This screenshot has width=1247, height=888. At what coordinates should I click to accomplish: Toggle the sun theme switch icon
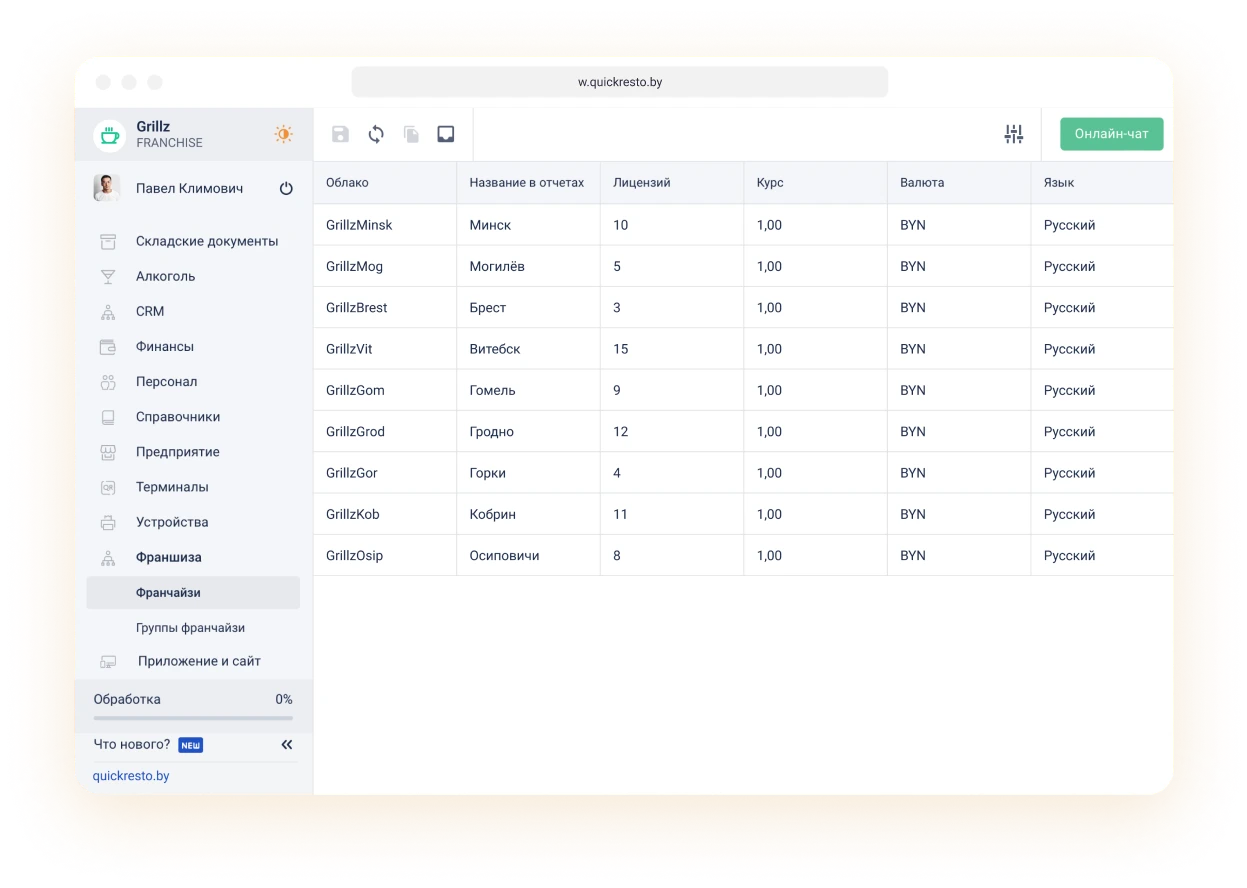pos(284,134)
